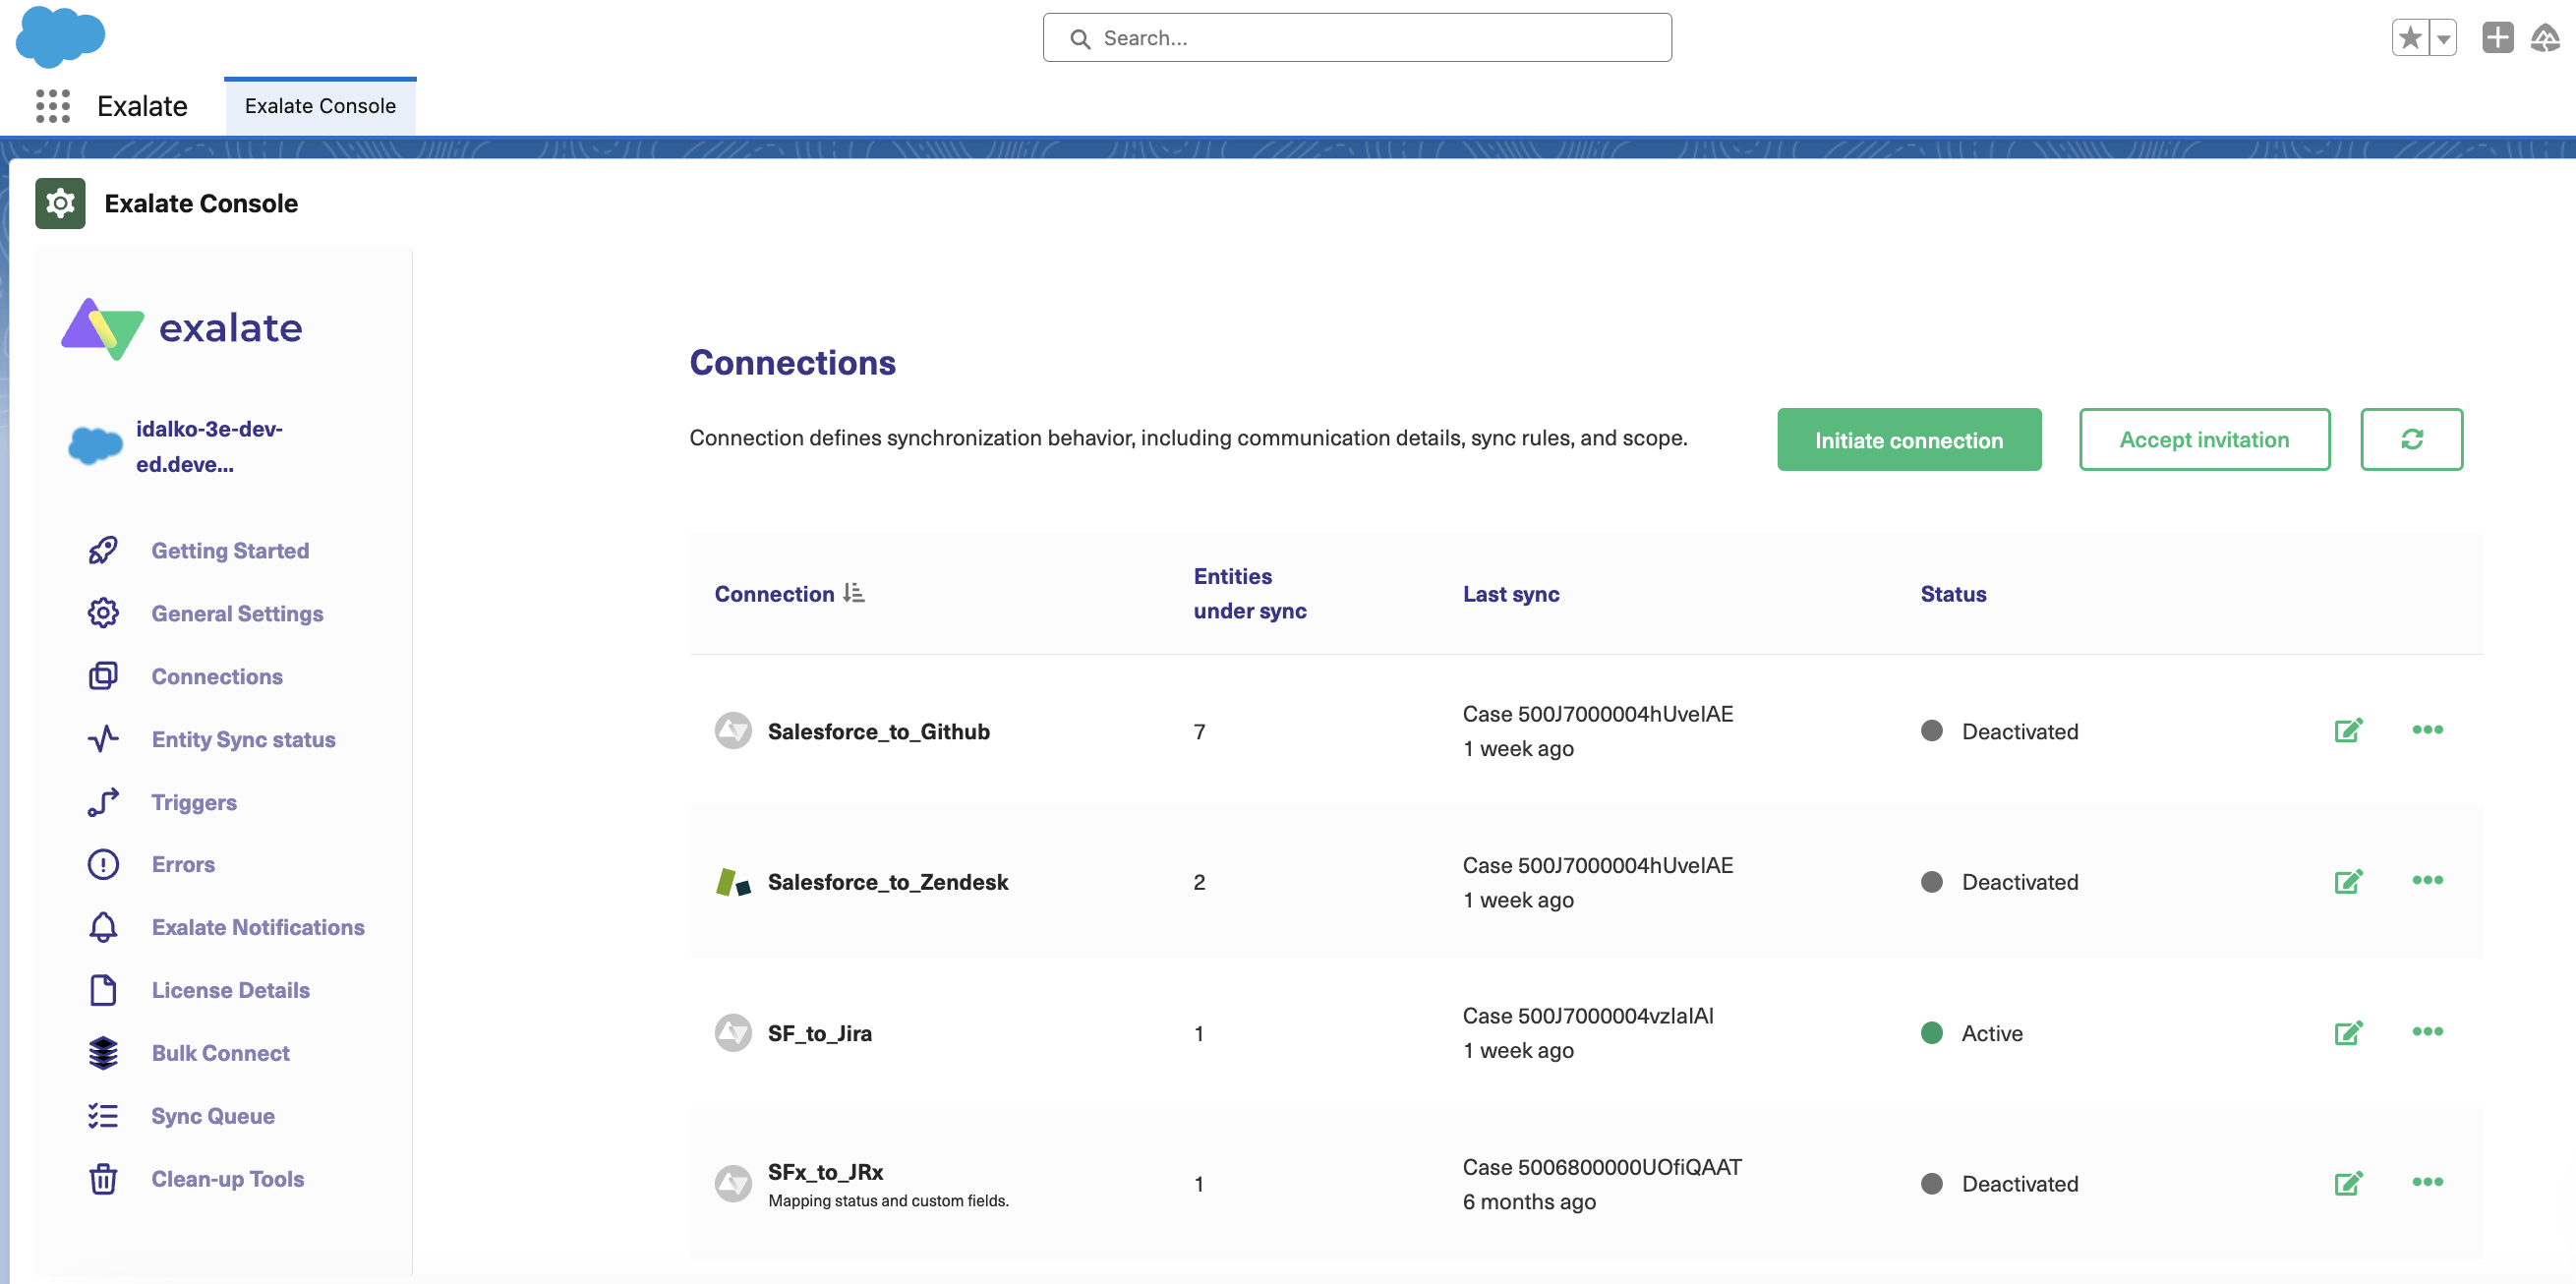Click the Status column header

pyautogui.click(x=1953, y=594)
